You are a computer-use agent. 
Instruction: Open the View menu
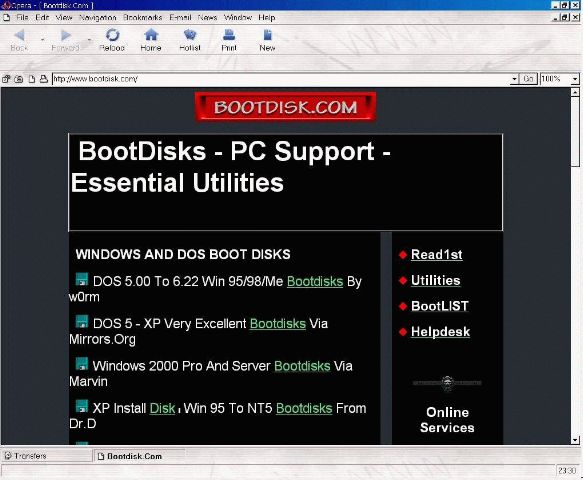tap(64, 17)
